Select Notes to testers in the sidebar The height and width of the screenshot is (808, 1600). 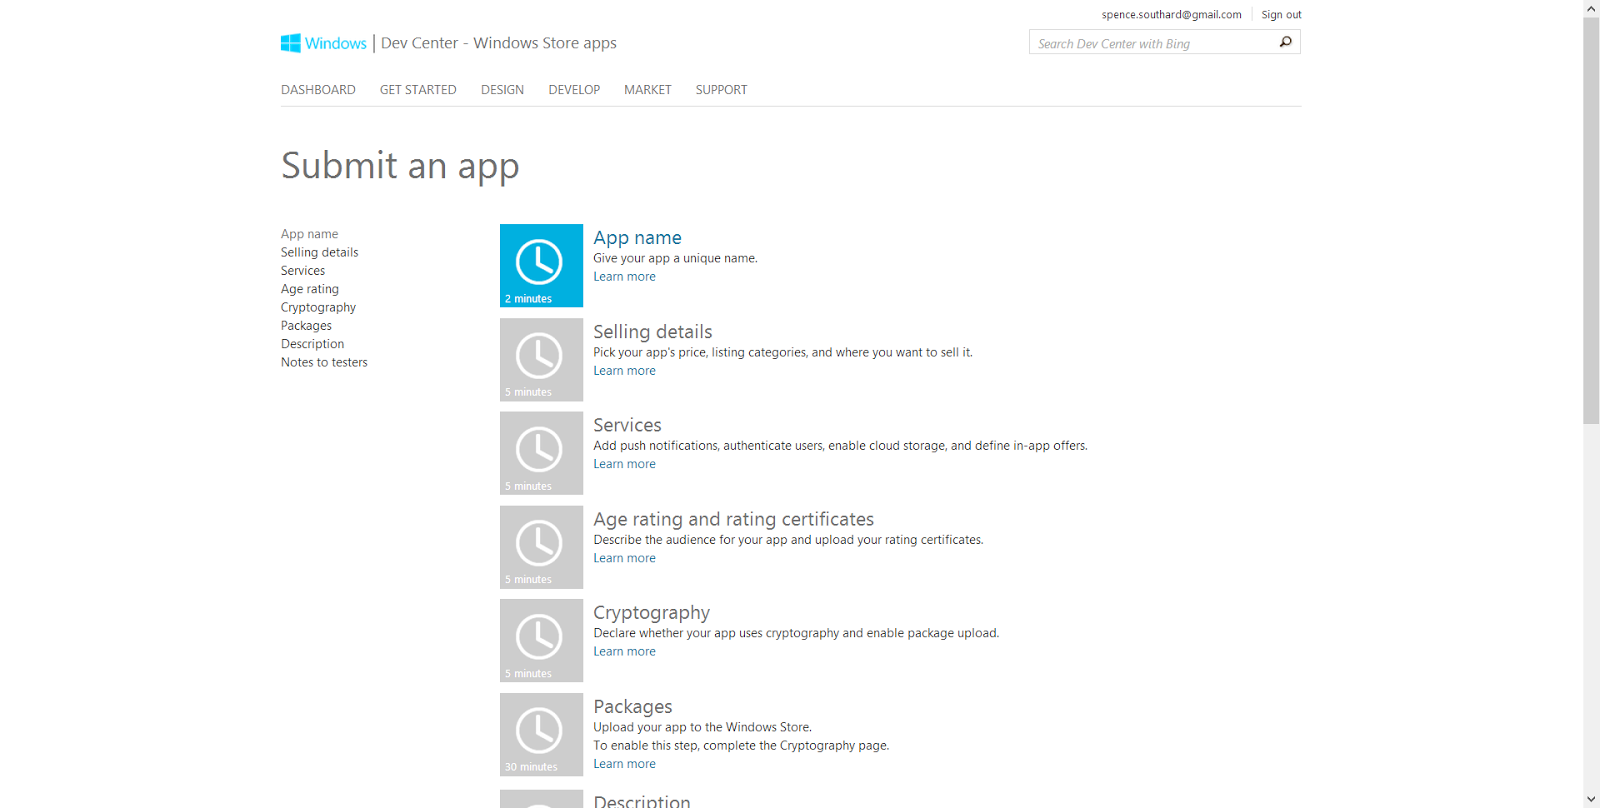point(324,362)
